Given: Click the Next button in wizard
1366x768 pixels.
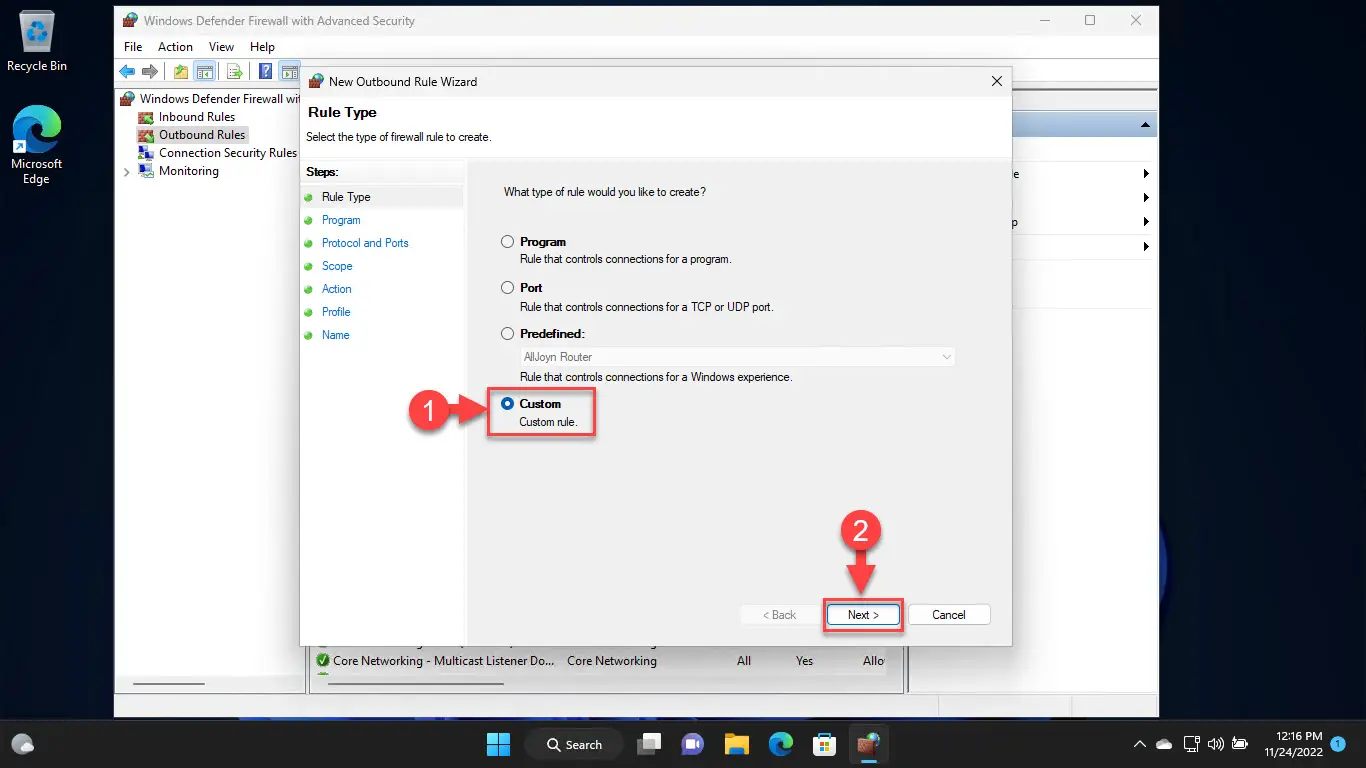Looking at the screenshot, I should pos(863,615).
